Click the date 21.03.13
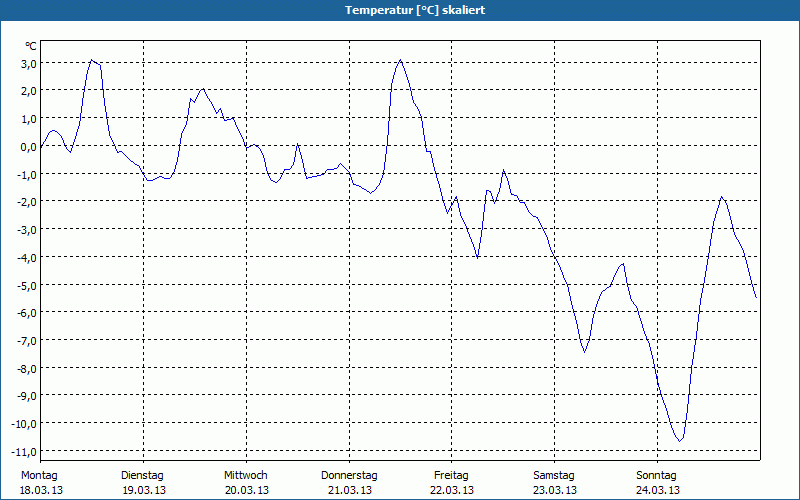This screenshot has width=800, height=500. 350,490
